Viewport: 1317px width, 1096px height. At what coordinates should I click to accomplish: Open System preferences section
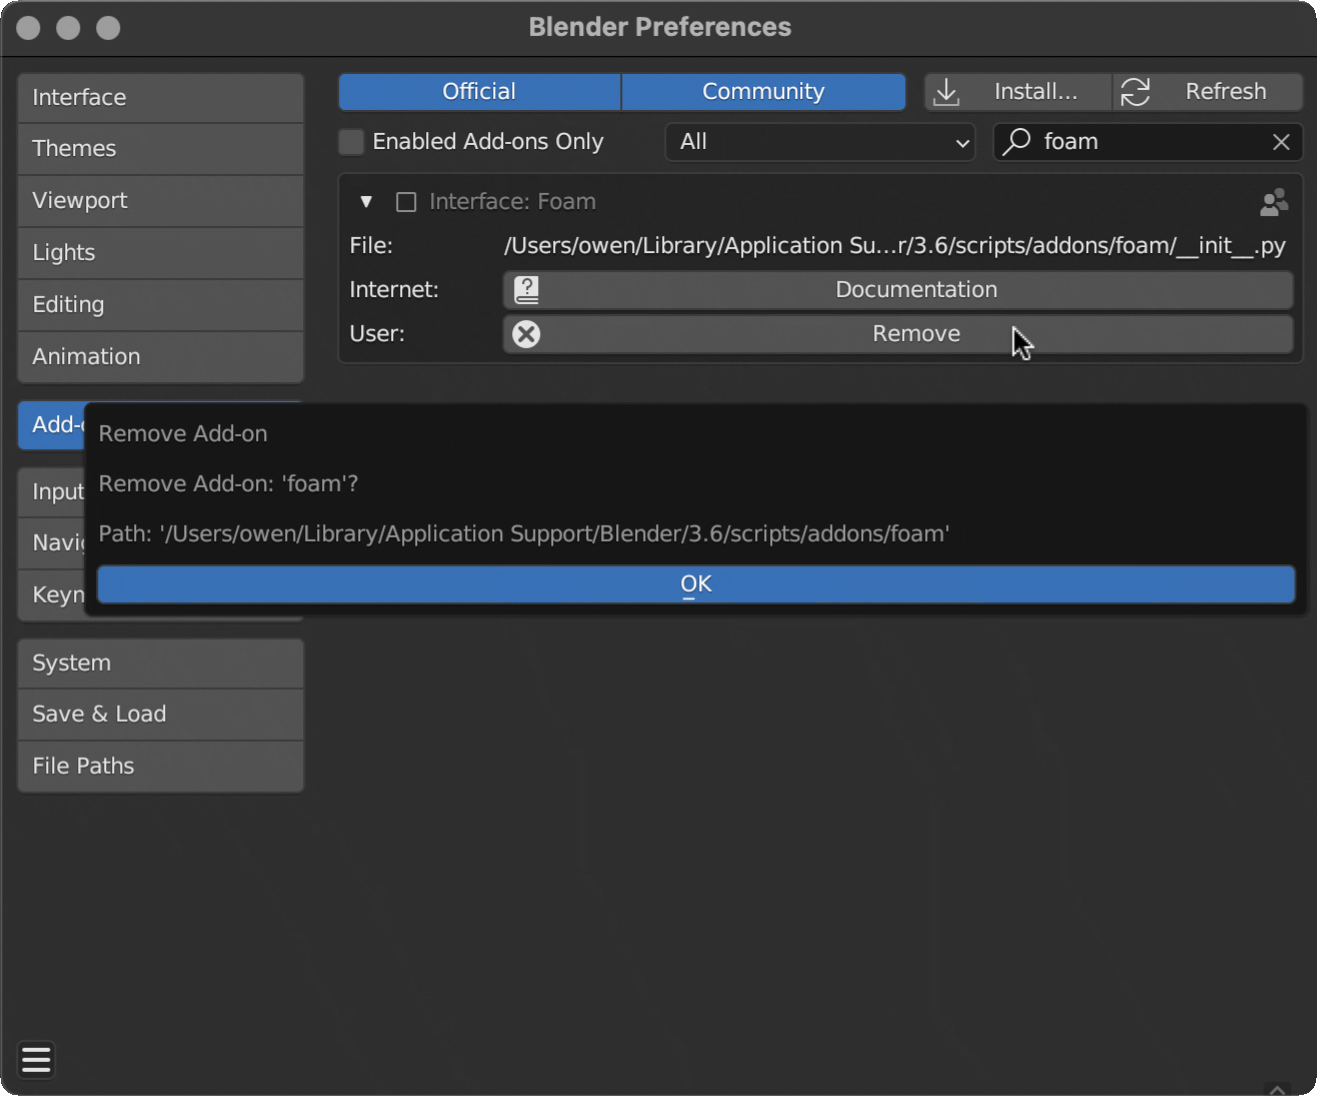[x=160, y=663]
